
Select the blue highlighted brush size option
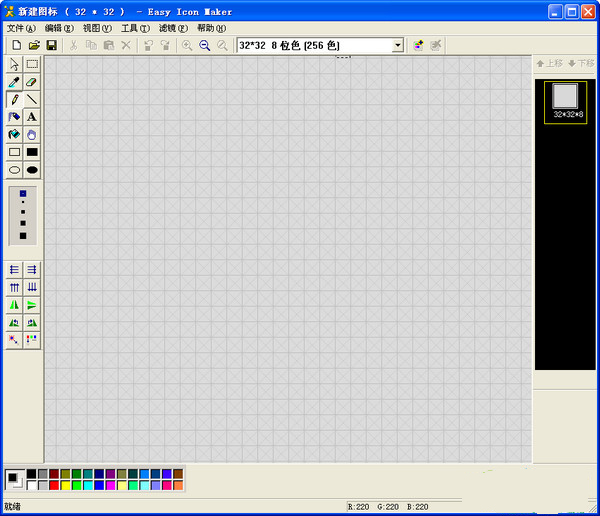click(x=23, y=194)
